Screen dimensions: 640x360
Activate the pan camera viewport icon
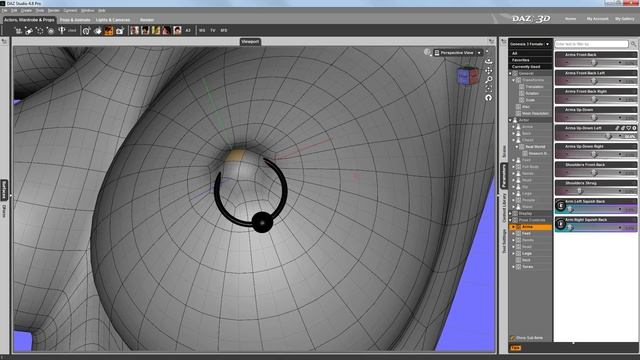click(489, 71)
